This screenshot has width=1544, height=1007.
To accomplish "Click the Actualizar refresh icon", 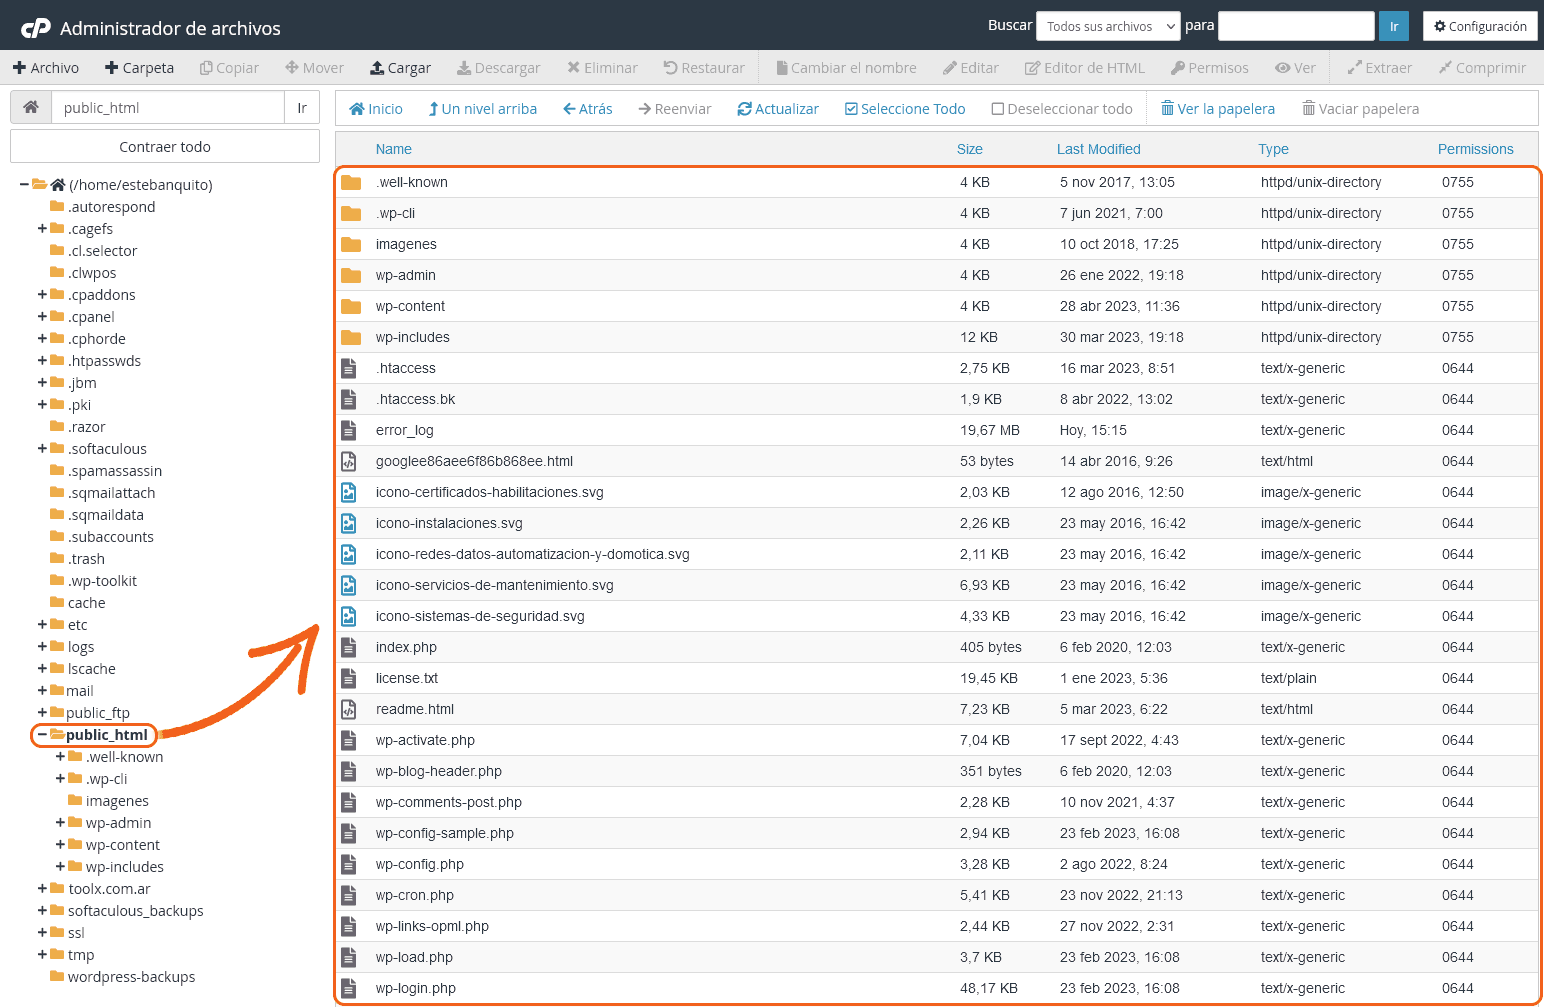I will (x=744, y=109).
